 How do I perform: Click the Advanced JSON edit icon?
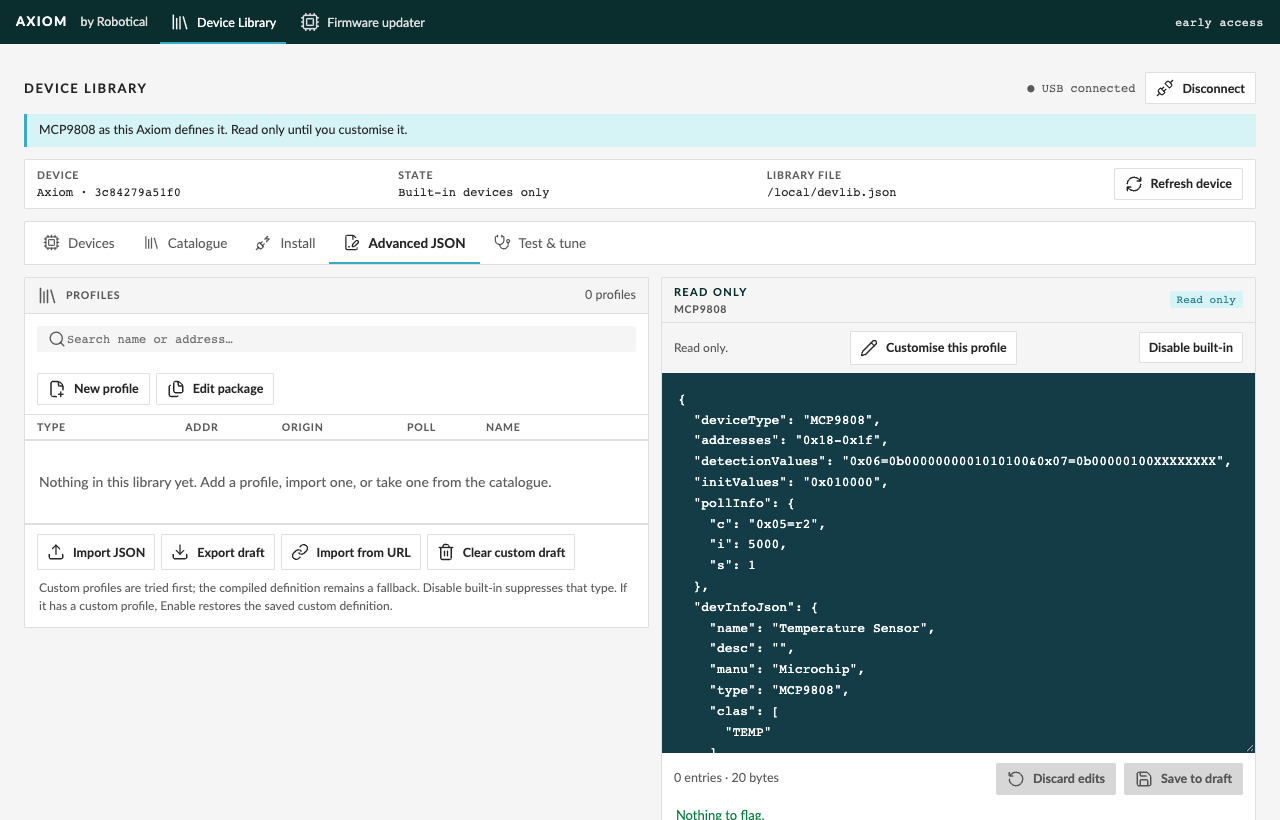click(351, 243)
